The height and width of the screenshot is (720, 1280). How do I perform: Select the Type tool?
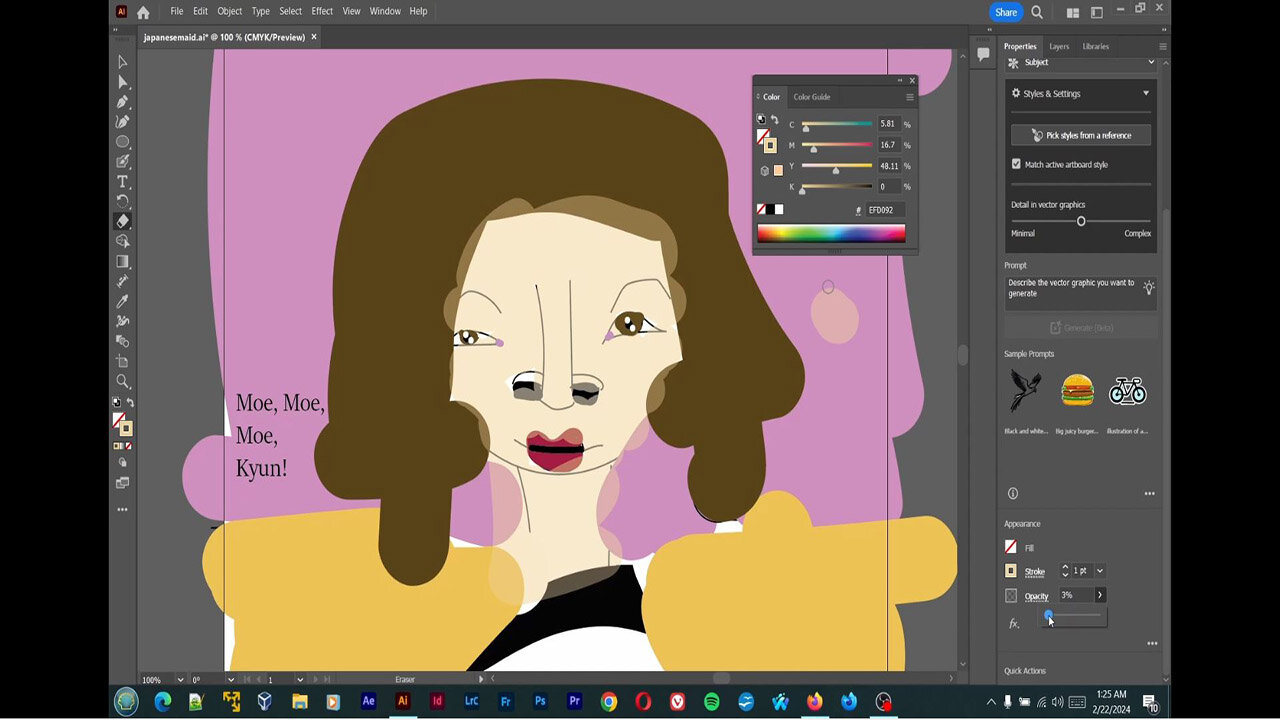[x=123, y=182]
